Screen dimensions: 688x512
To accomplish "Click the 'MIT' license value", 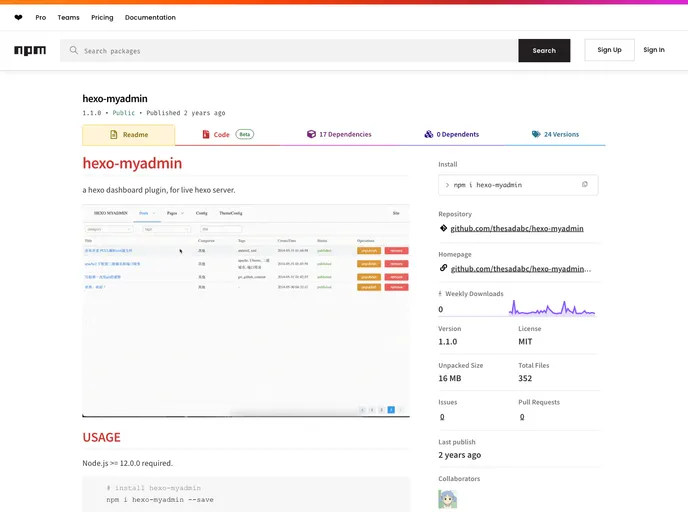I will 525,341.
